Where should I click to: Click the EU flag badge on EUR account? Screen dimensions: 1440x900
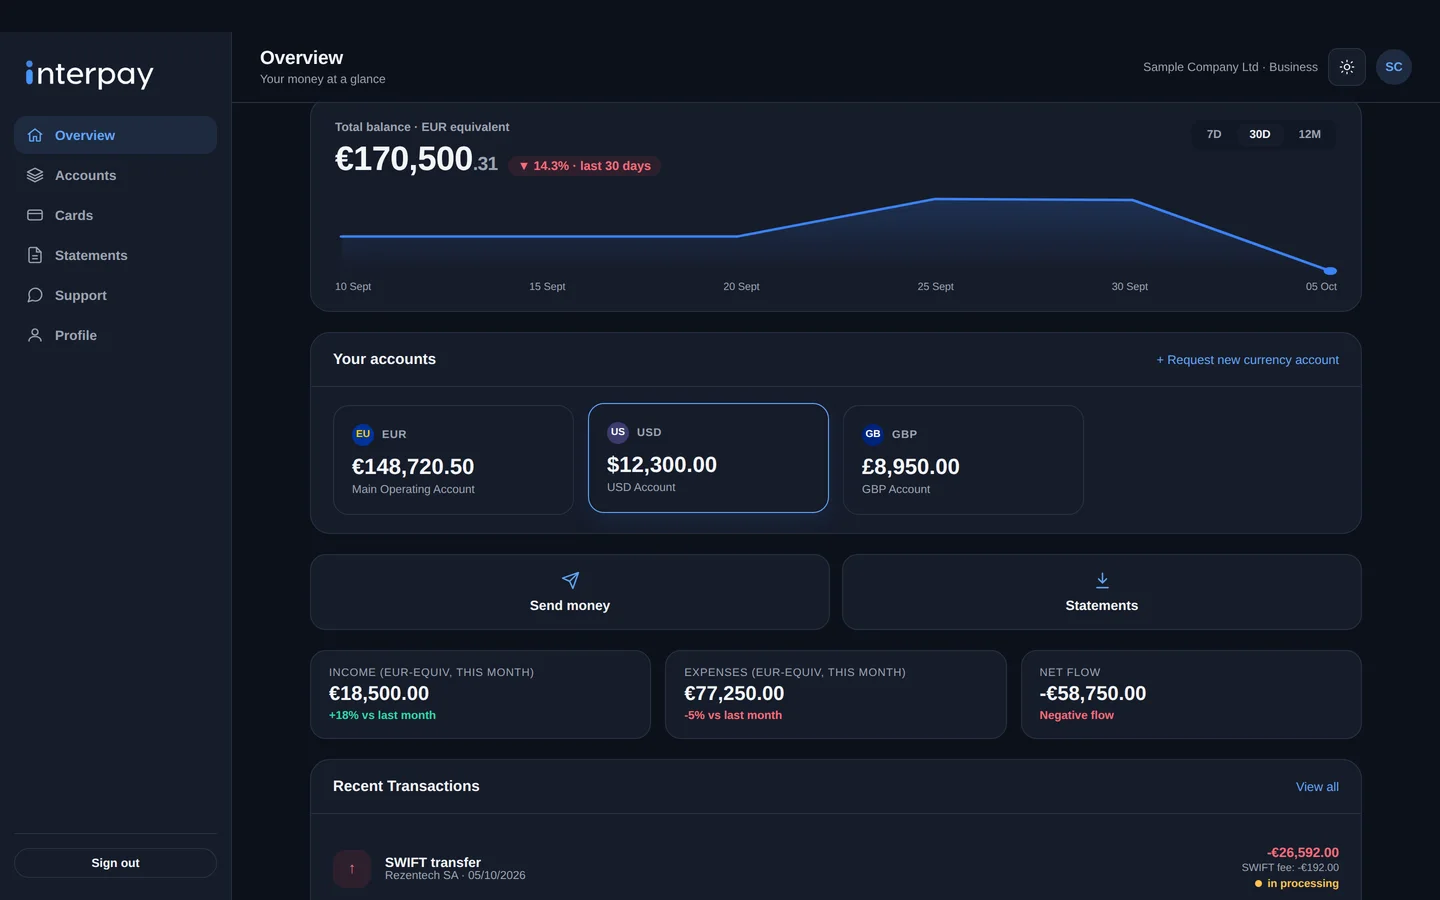pos(363,434)
